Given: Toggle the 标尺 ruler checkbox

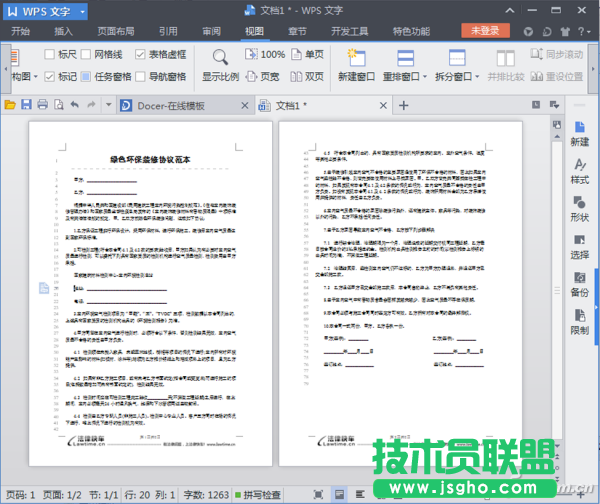Looking at the screenshot, I should tap(50, 55).
